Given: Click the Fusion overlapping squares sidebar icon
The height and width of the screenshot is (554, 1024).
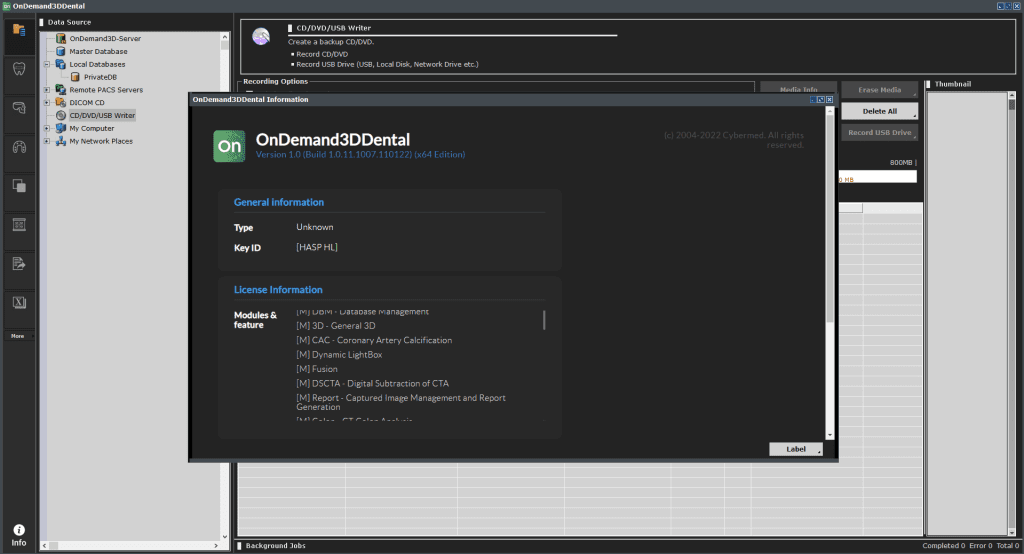Looking at the screenshot, I should [18, 186].
